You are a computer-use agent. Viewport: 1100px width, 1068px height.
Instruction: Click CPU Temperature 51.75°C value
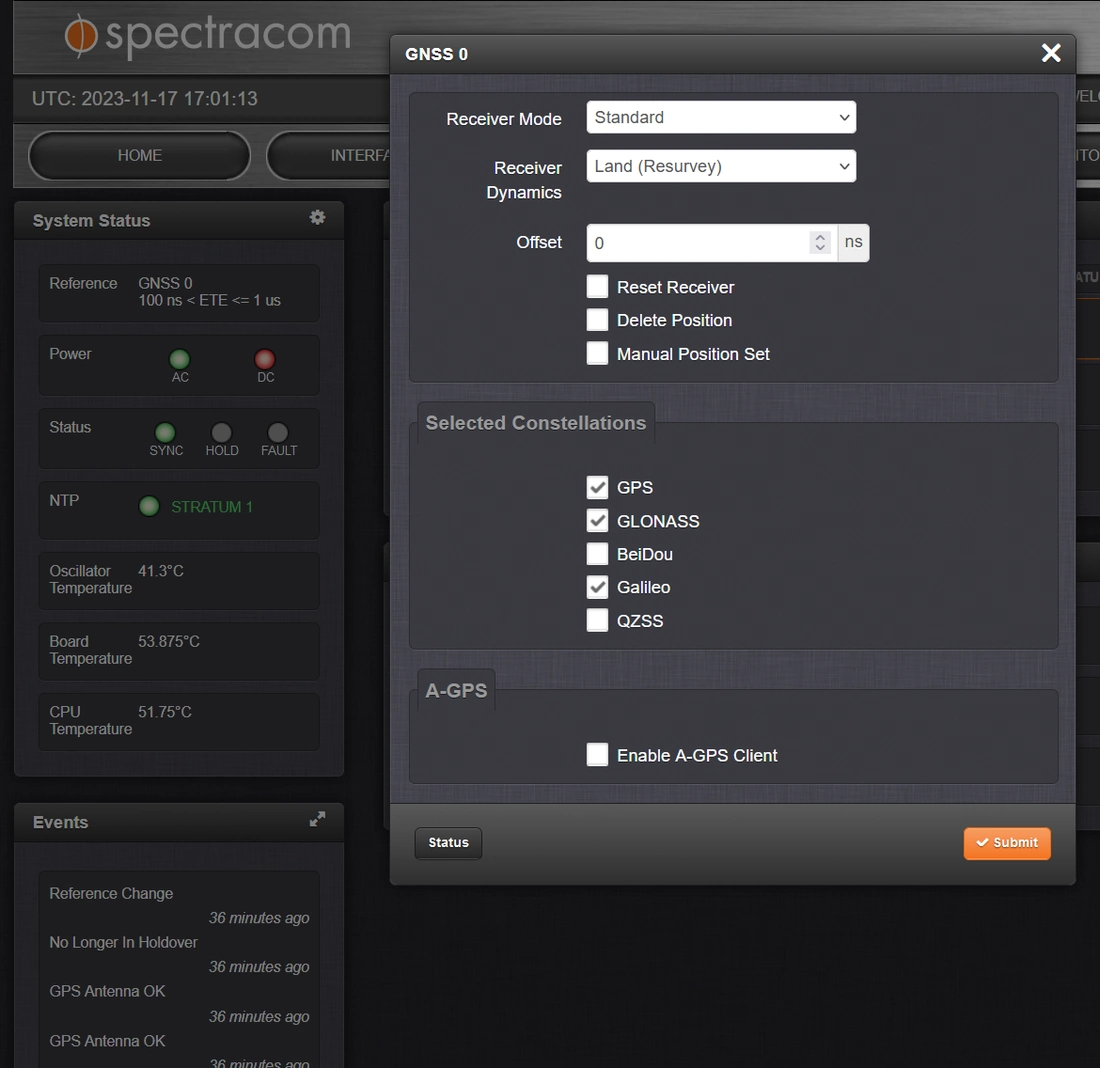pyautogui.click(x=165, y=712)
